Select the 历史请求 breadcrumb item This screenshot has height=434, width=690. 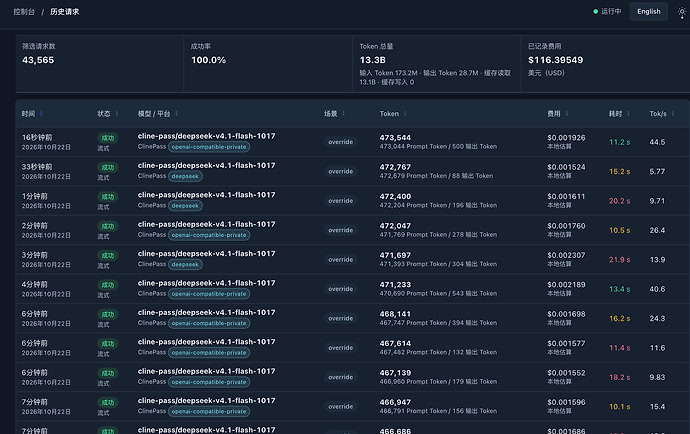click(65, 12)
